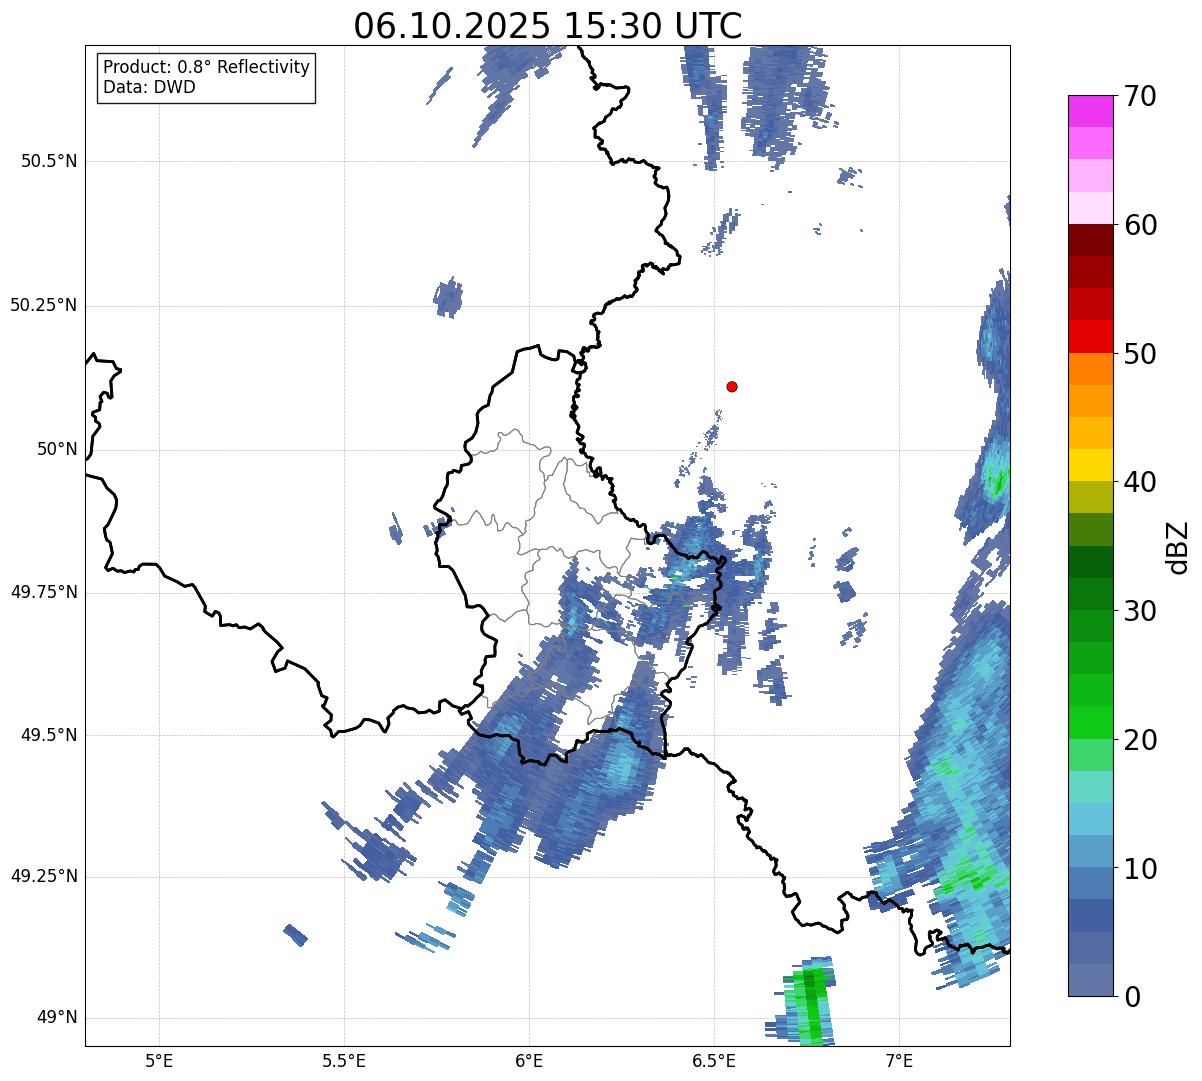This screenshot has width=1202, height=1081.
Task: Click the 49°N latitude label
Action: tap(57, 1017)
